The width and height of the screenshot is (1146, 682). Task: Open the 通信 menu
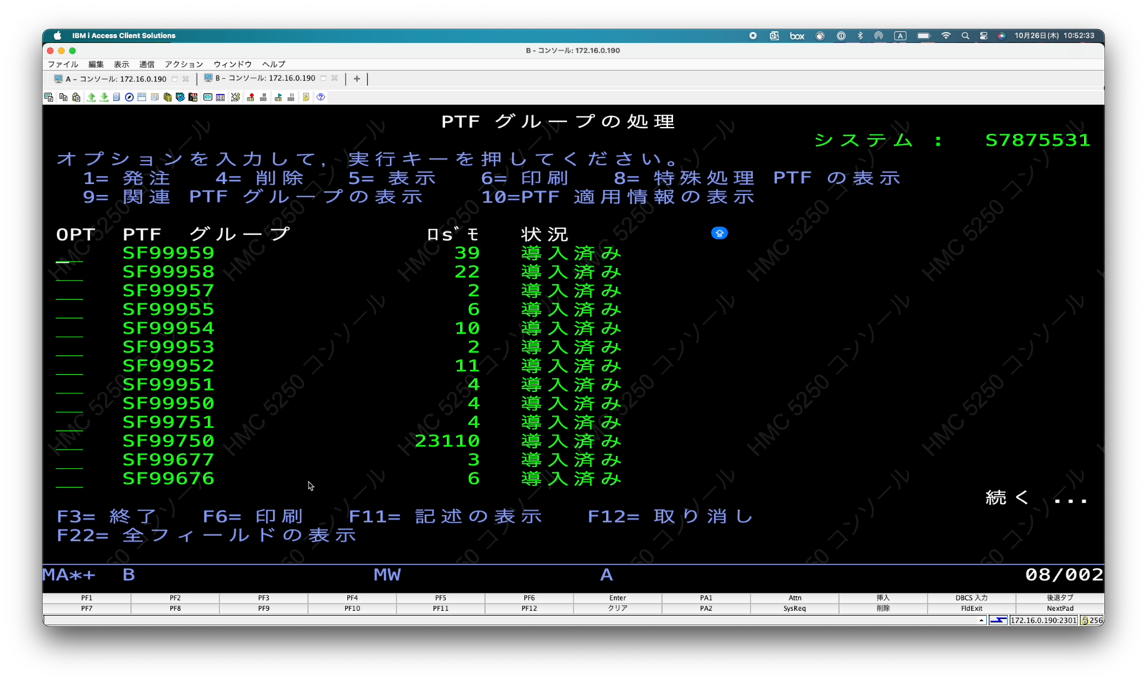tap(147, 64)
